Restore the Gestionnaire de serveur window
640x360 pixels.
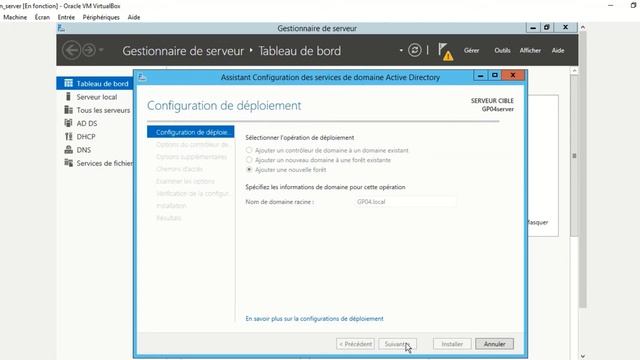547,28
